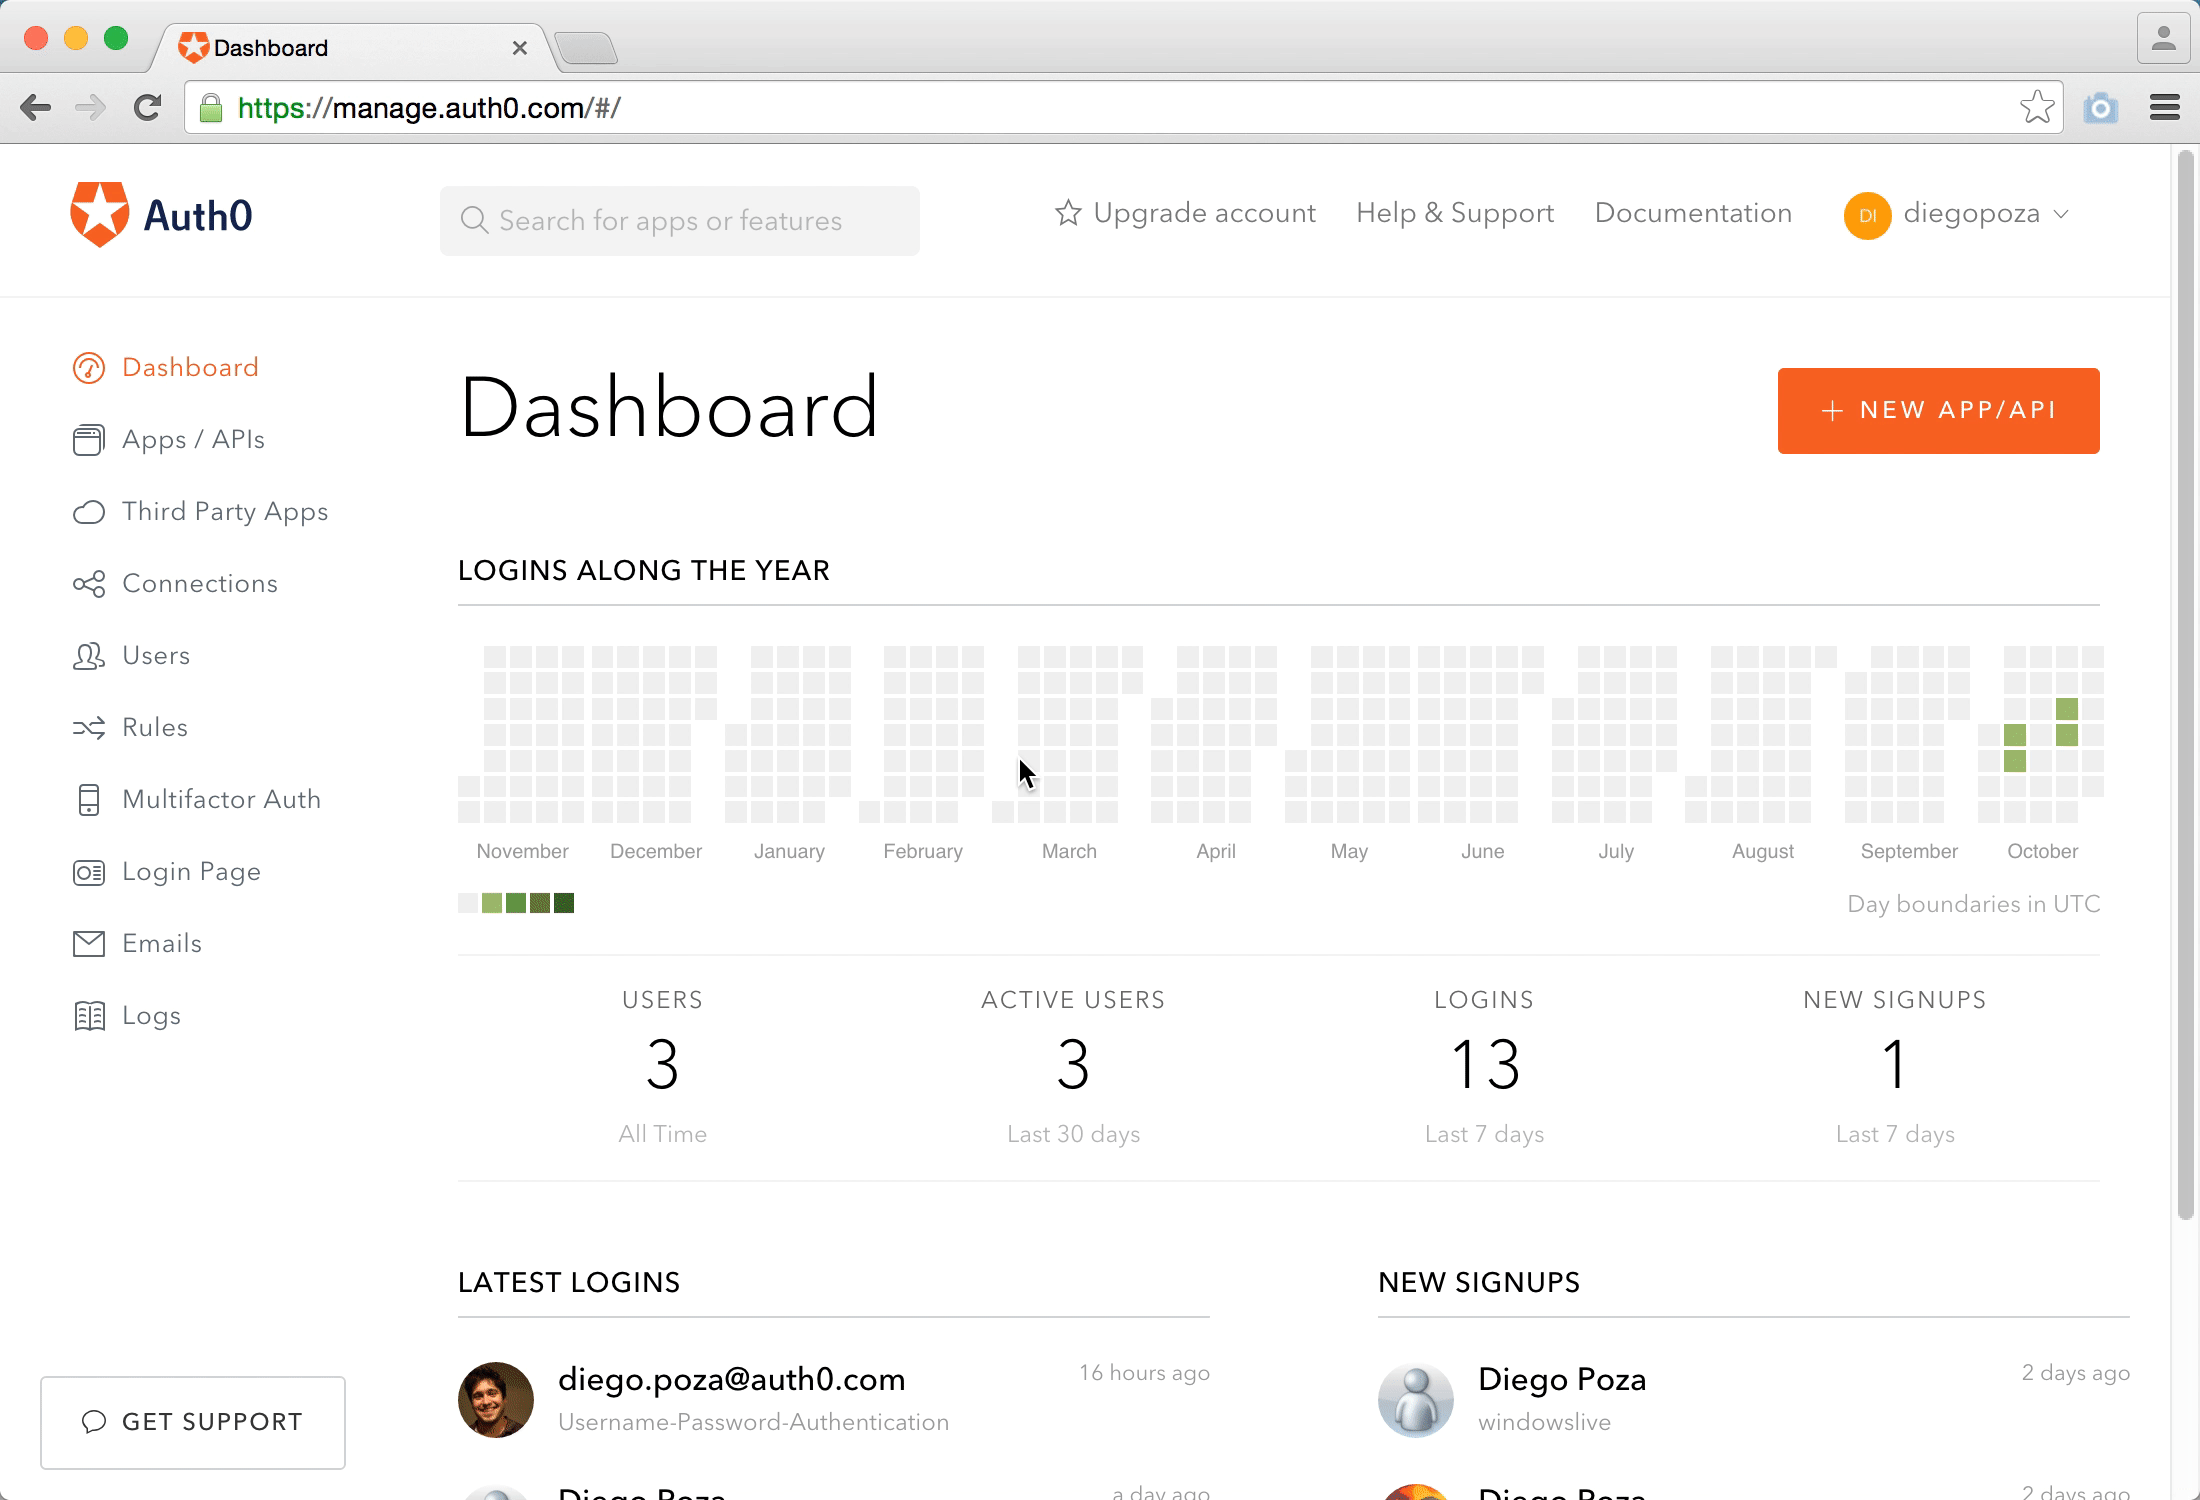2200x1500 pixels.
Task: Open the Rules shuffle-arrows icon
Action: click(x=89, y=728)
